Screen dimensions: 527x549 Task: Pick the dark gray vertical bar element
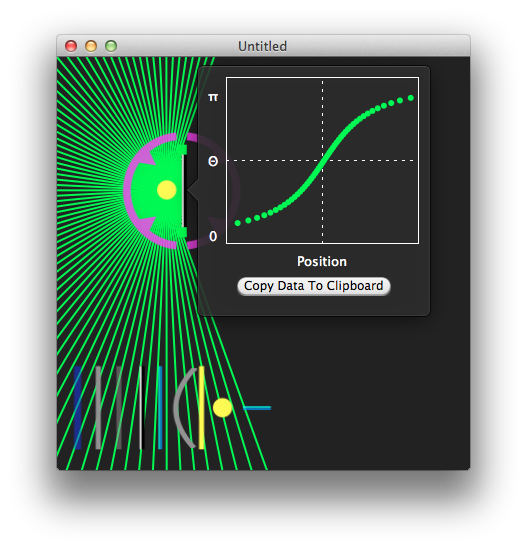119,408
